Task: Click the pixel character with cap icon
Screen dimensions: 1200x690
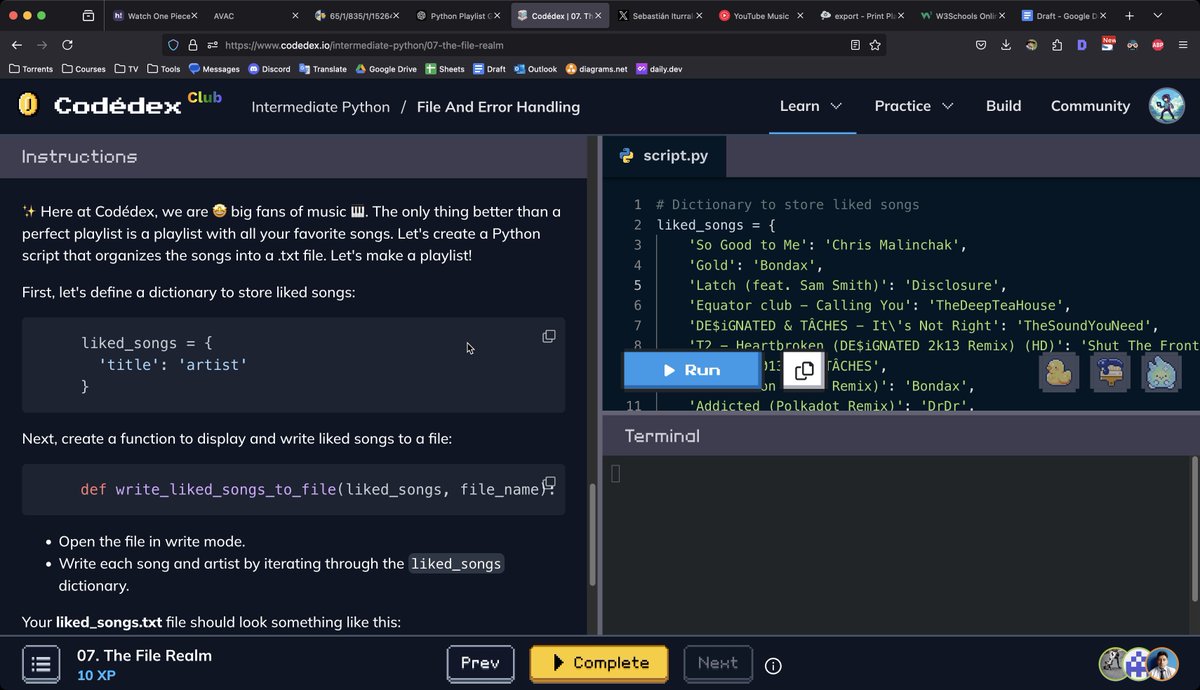Action: [1110, 372]
